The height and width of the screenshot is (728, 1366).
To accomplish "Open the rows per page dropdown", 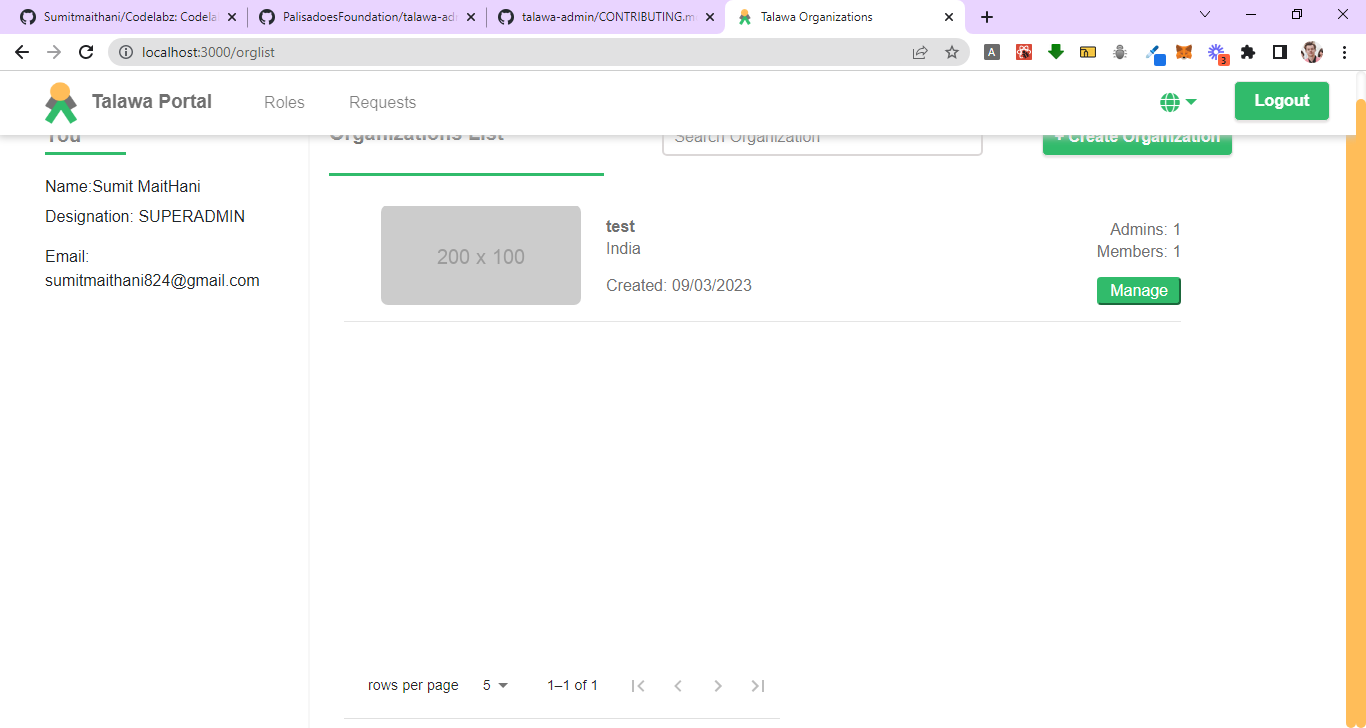I will (494, 685).
